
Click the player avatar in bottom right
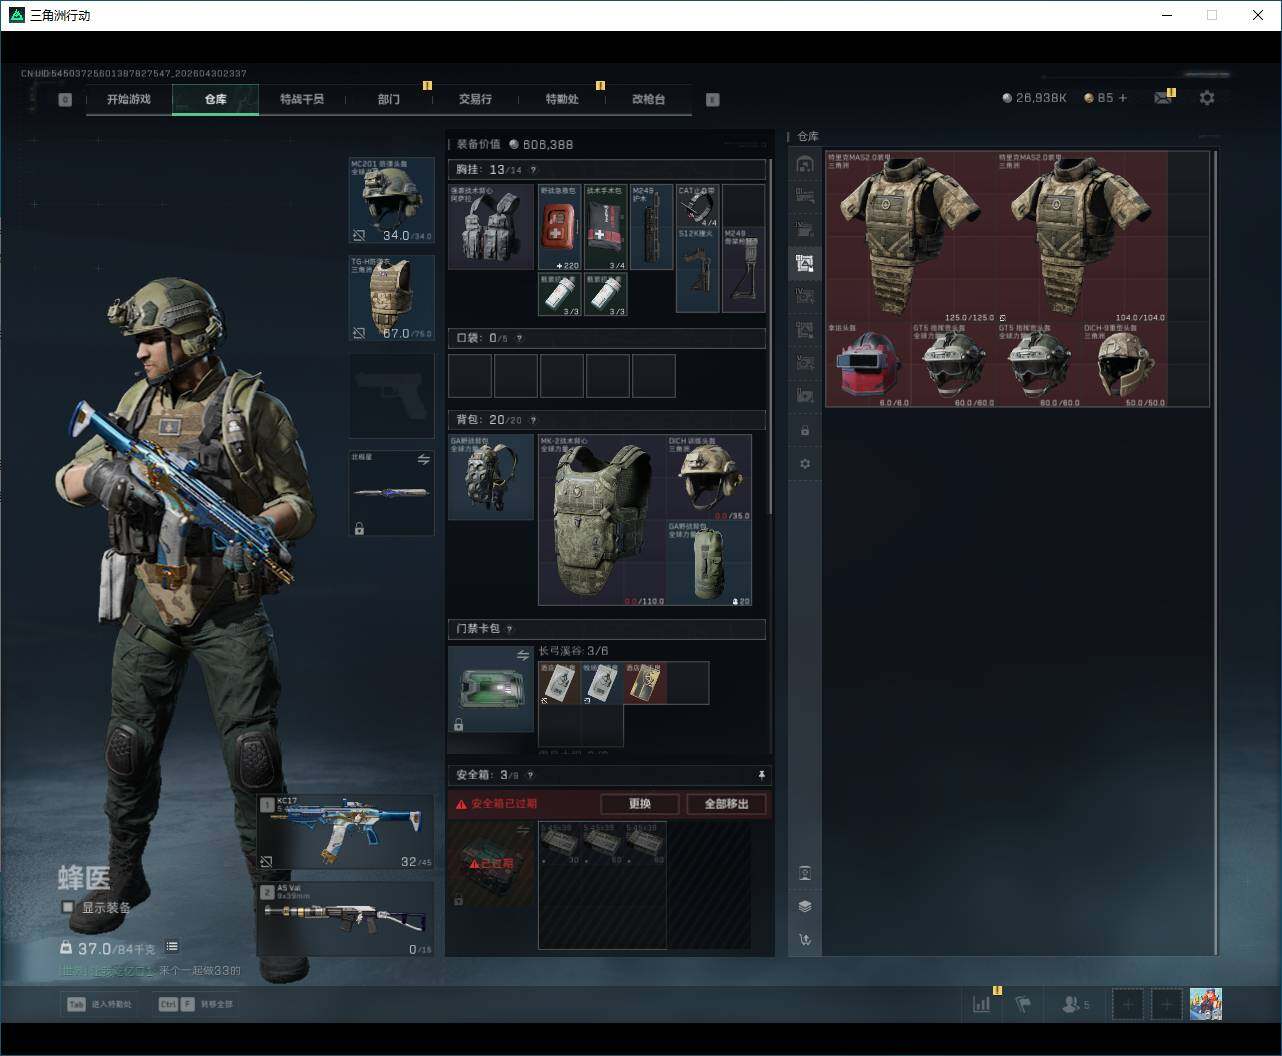point(1206,1004)
